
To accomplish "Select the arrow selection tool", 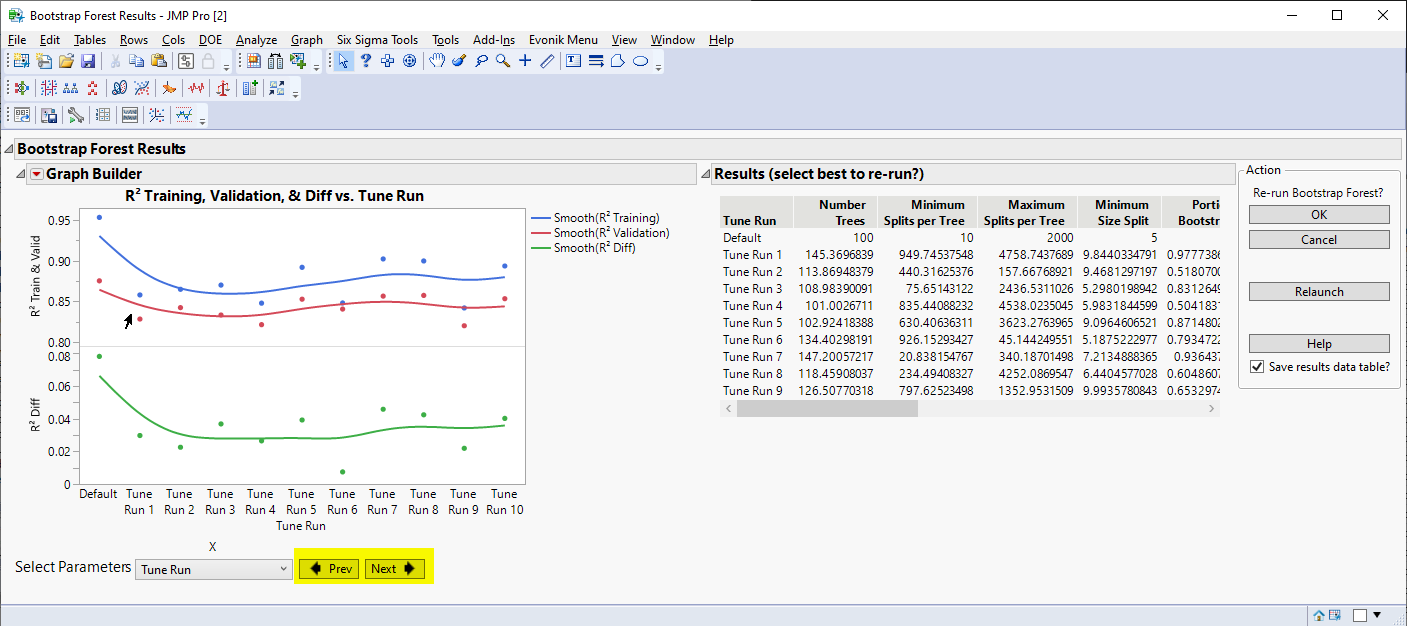I will (343, 60).
